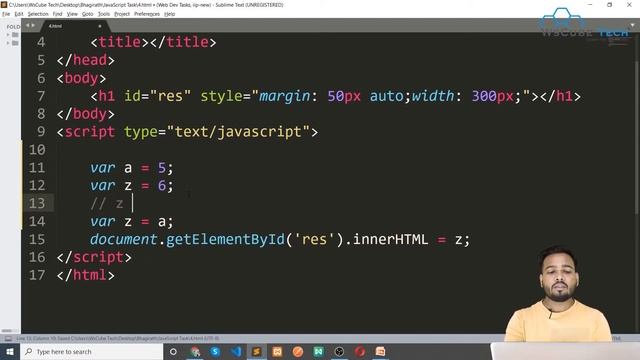Open the XAMPP taskbar icon
The width and height of the screenshot is (640, 360).
tap(277, 351)
